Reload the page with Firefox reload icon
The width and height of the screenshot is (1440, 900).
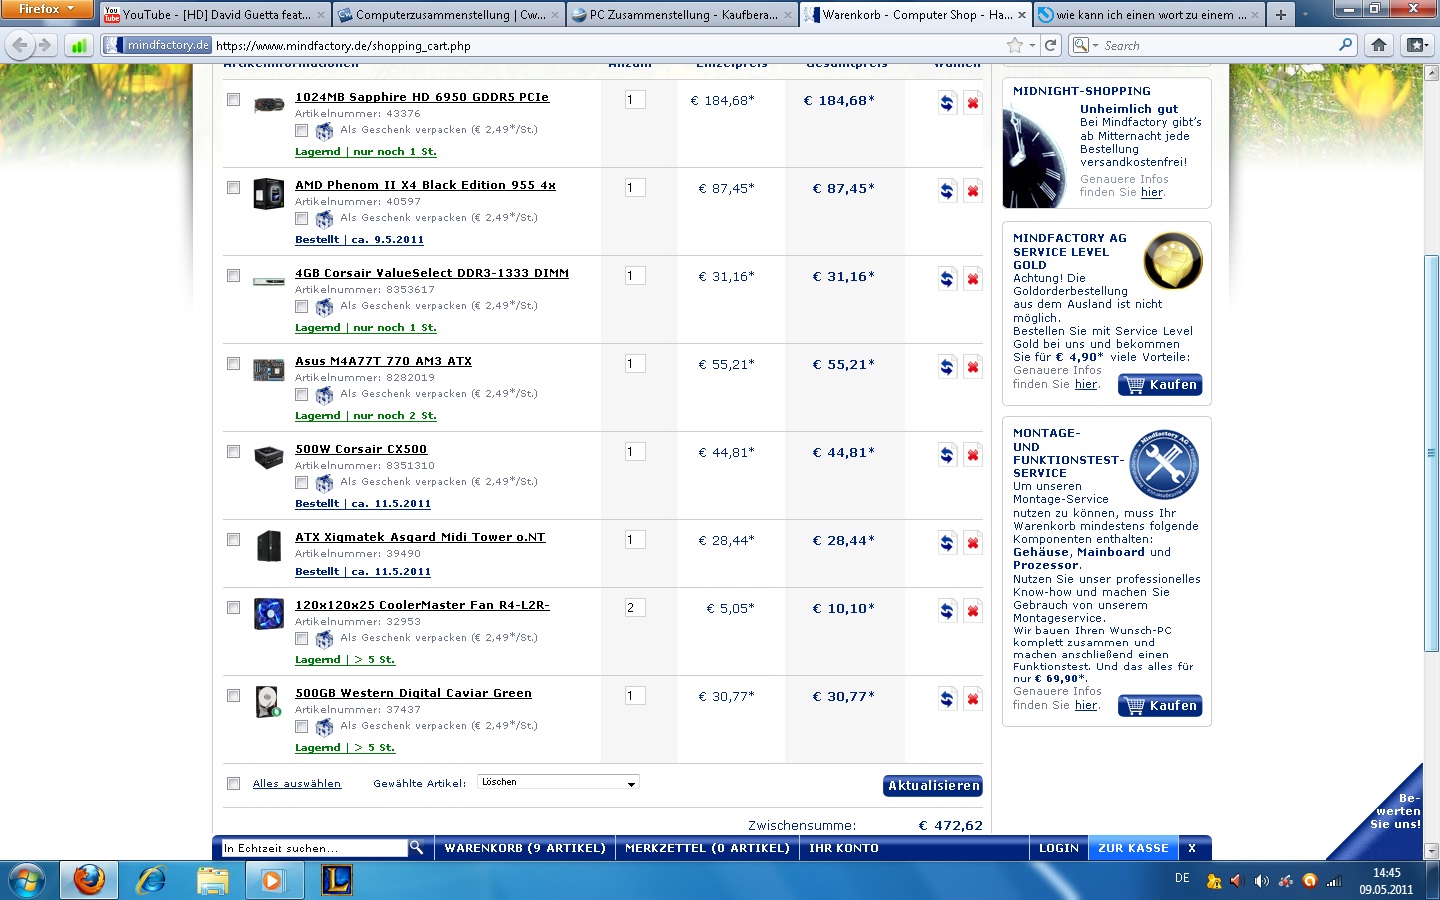(x=1050, y=45)
